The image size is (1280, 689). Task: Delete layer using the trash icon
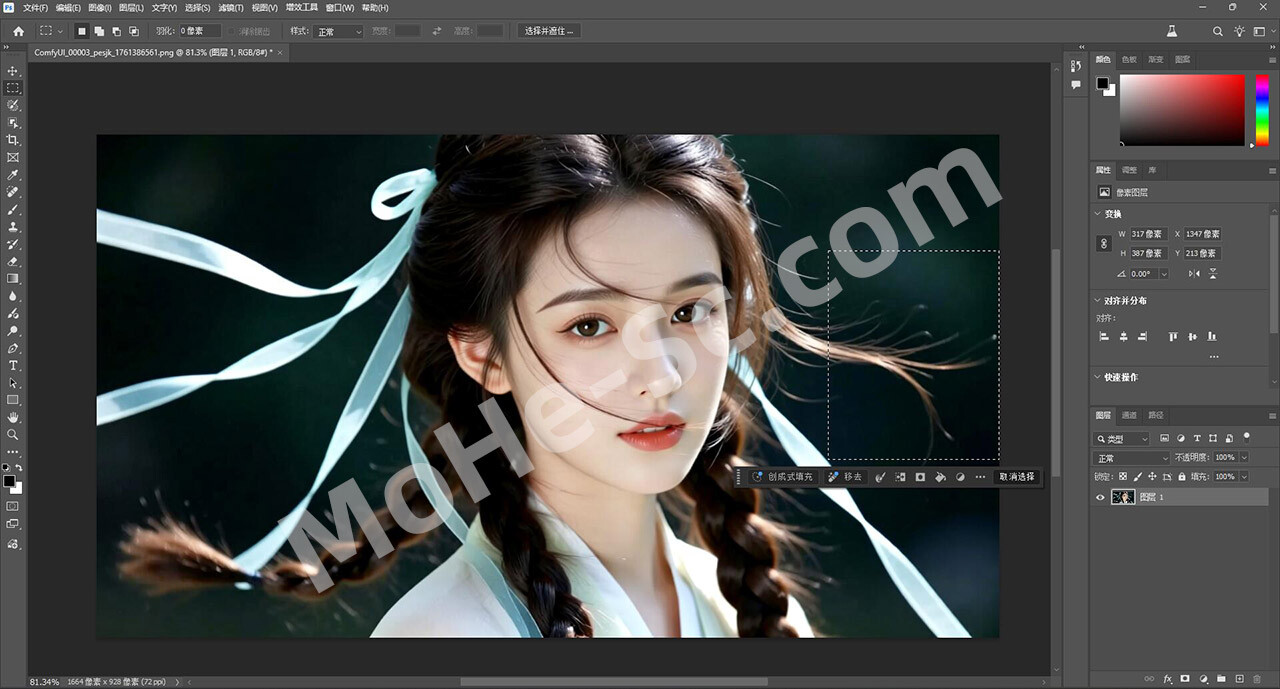pos(1256,680)
